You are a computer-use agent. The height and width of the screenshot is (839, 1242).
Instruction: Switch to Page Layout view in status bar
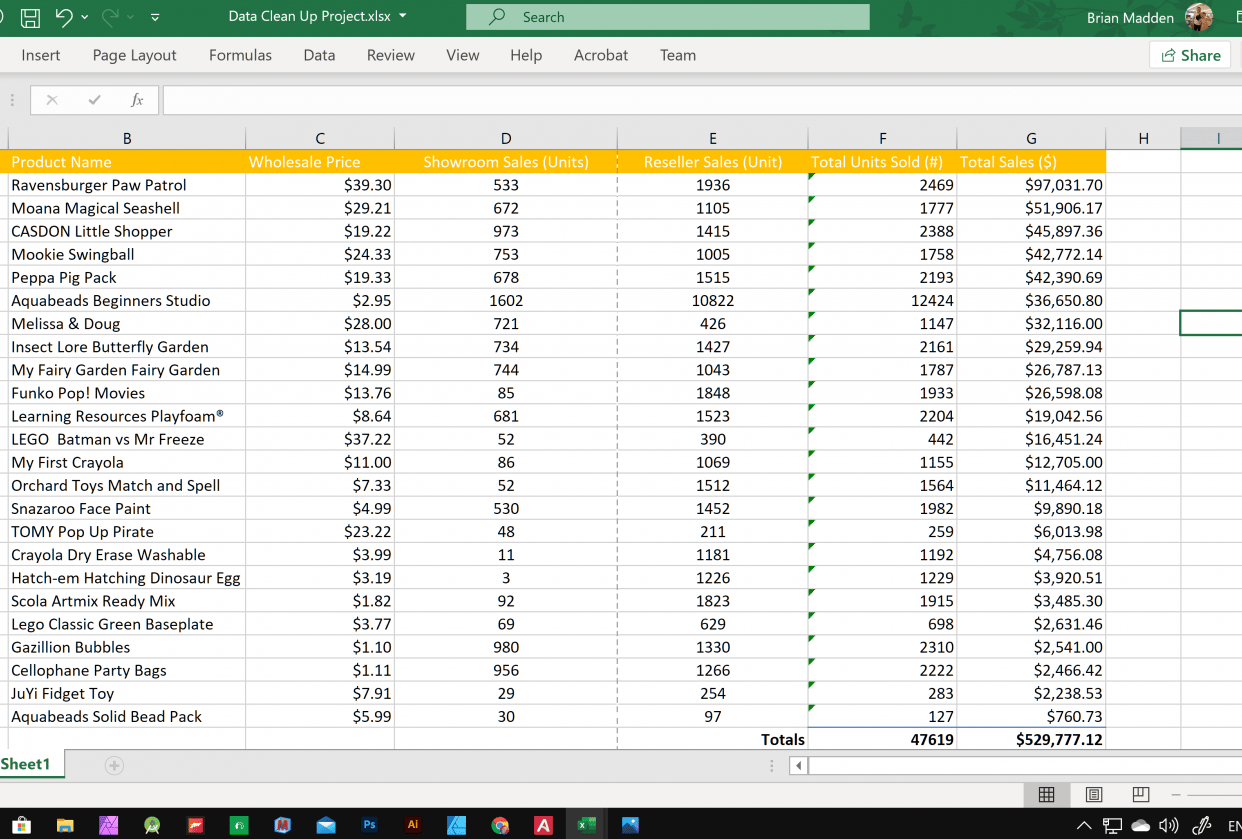click(1094, 795)
